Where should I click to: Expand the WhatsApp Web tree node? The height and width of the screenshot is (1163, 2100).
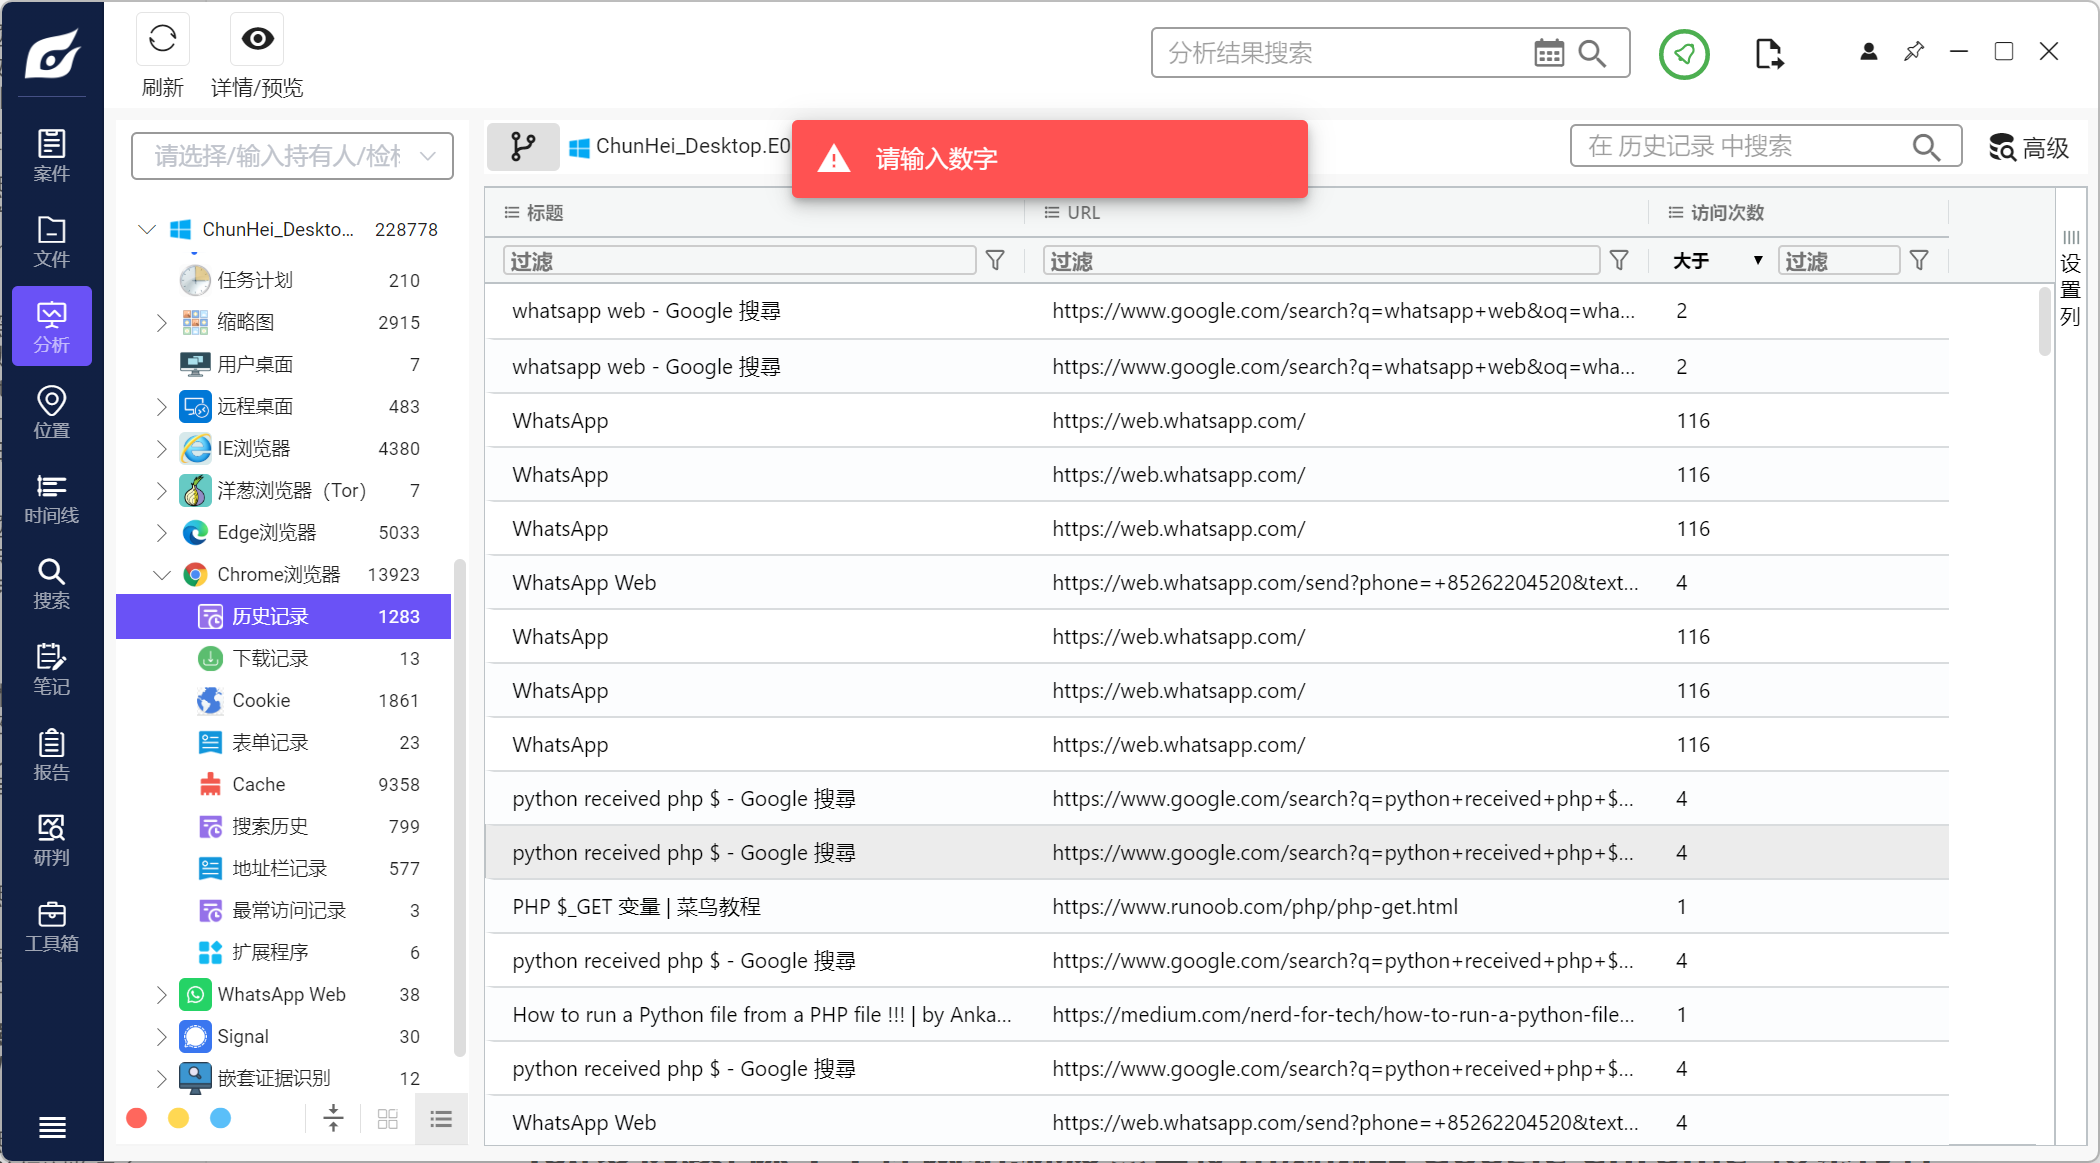coord(161,995)
